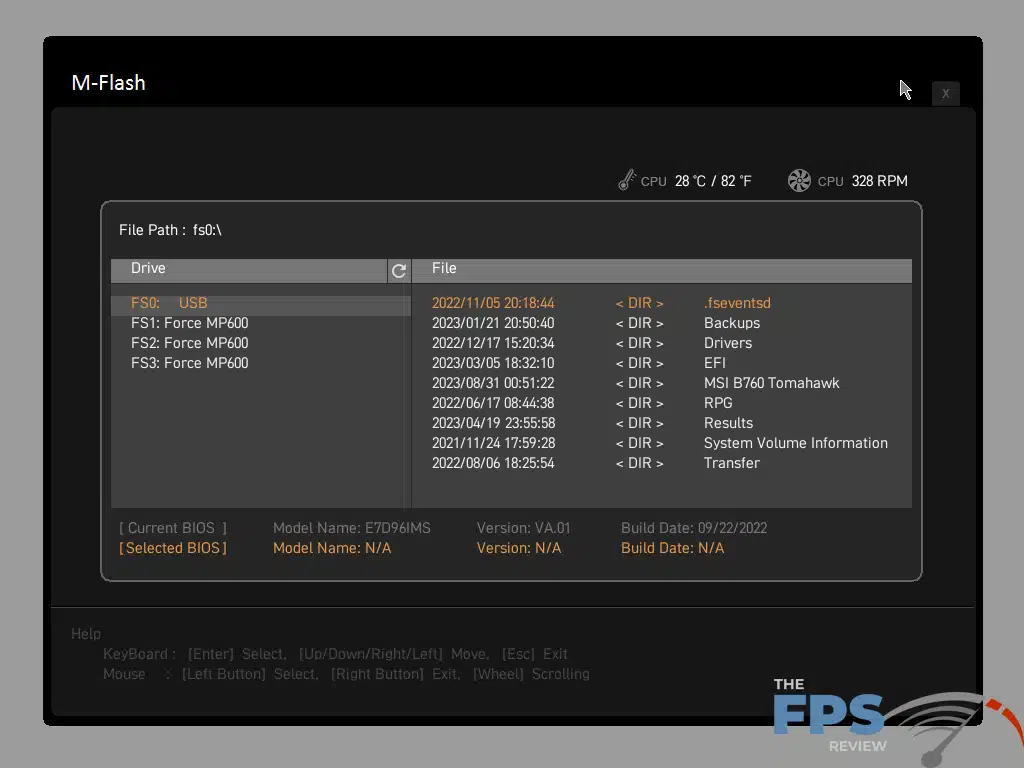
Task: Click the Help label
Action: [86, 633]
